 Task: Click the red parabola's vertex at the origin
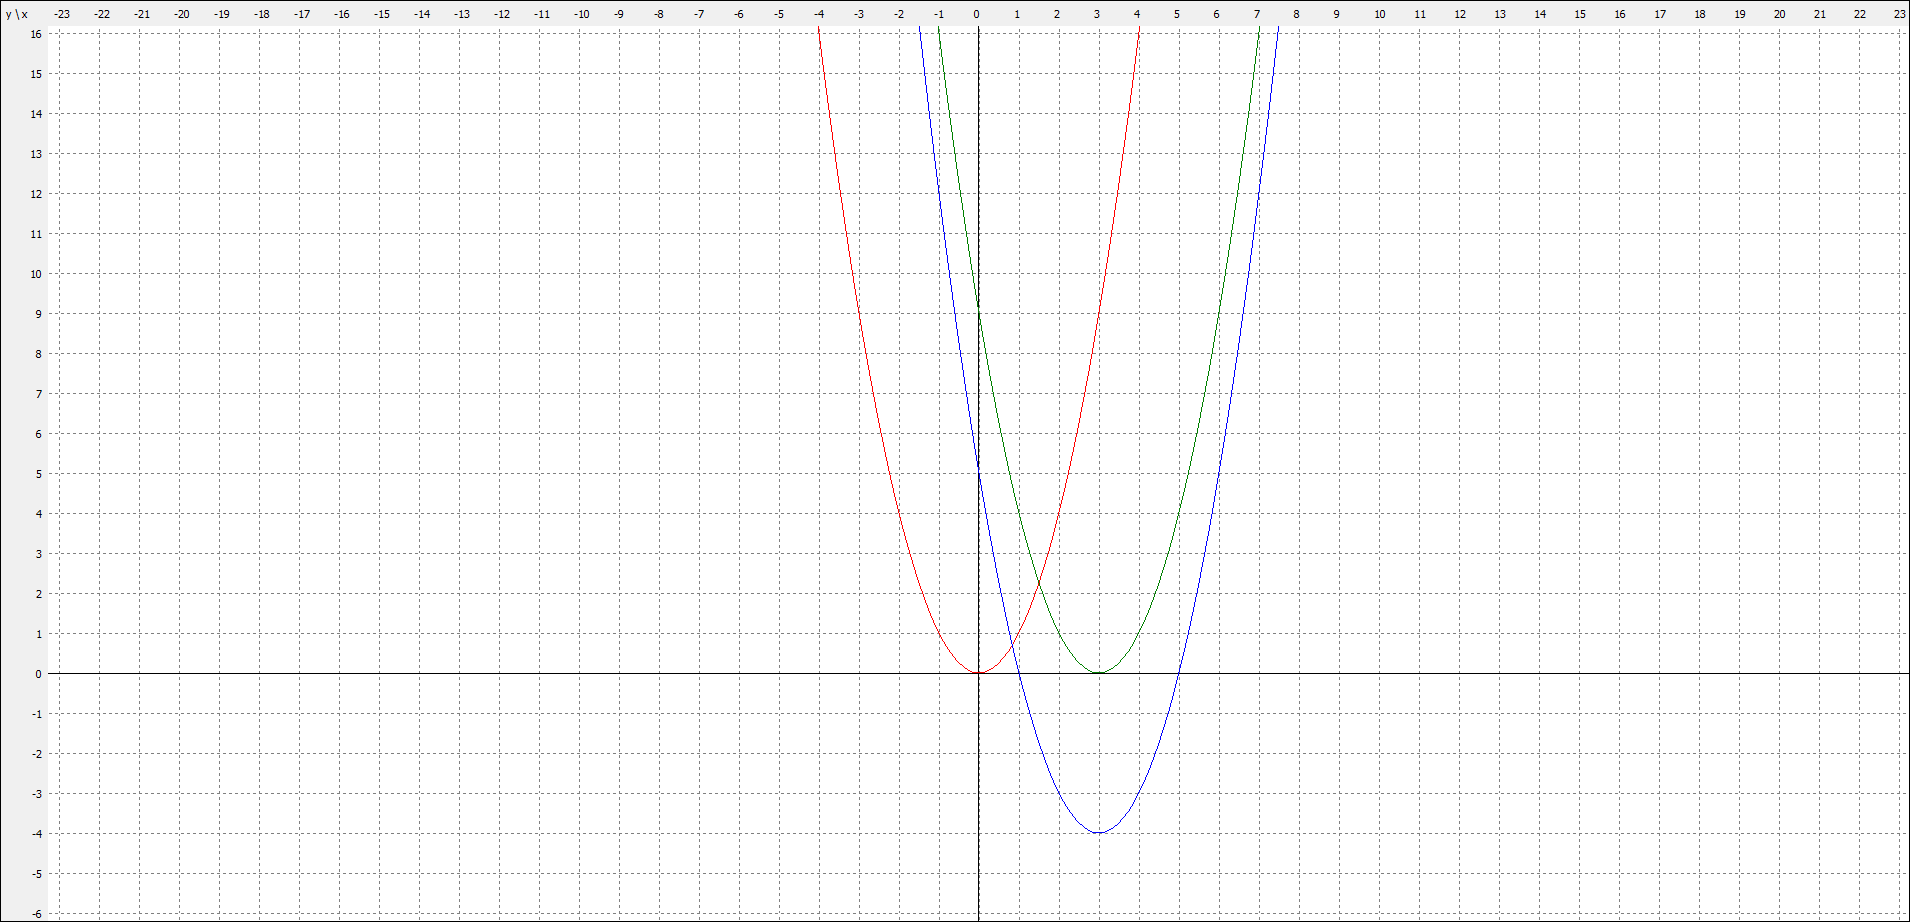coord(978,673)
